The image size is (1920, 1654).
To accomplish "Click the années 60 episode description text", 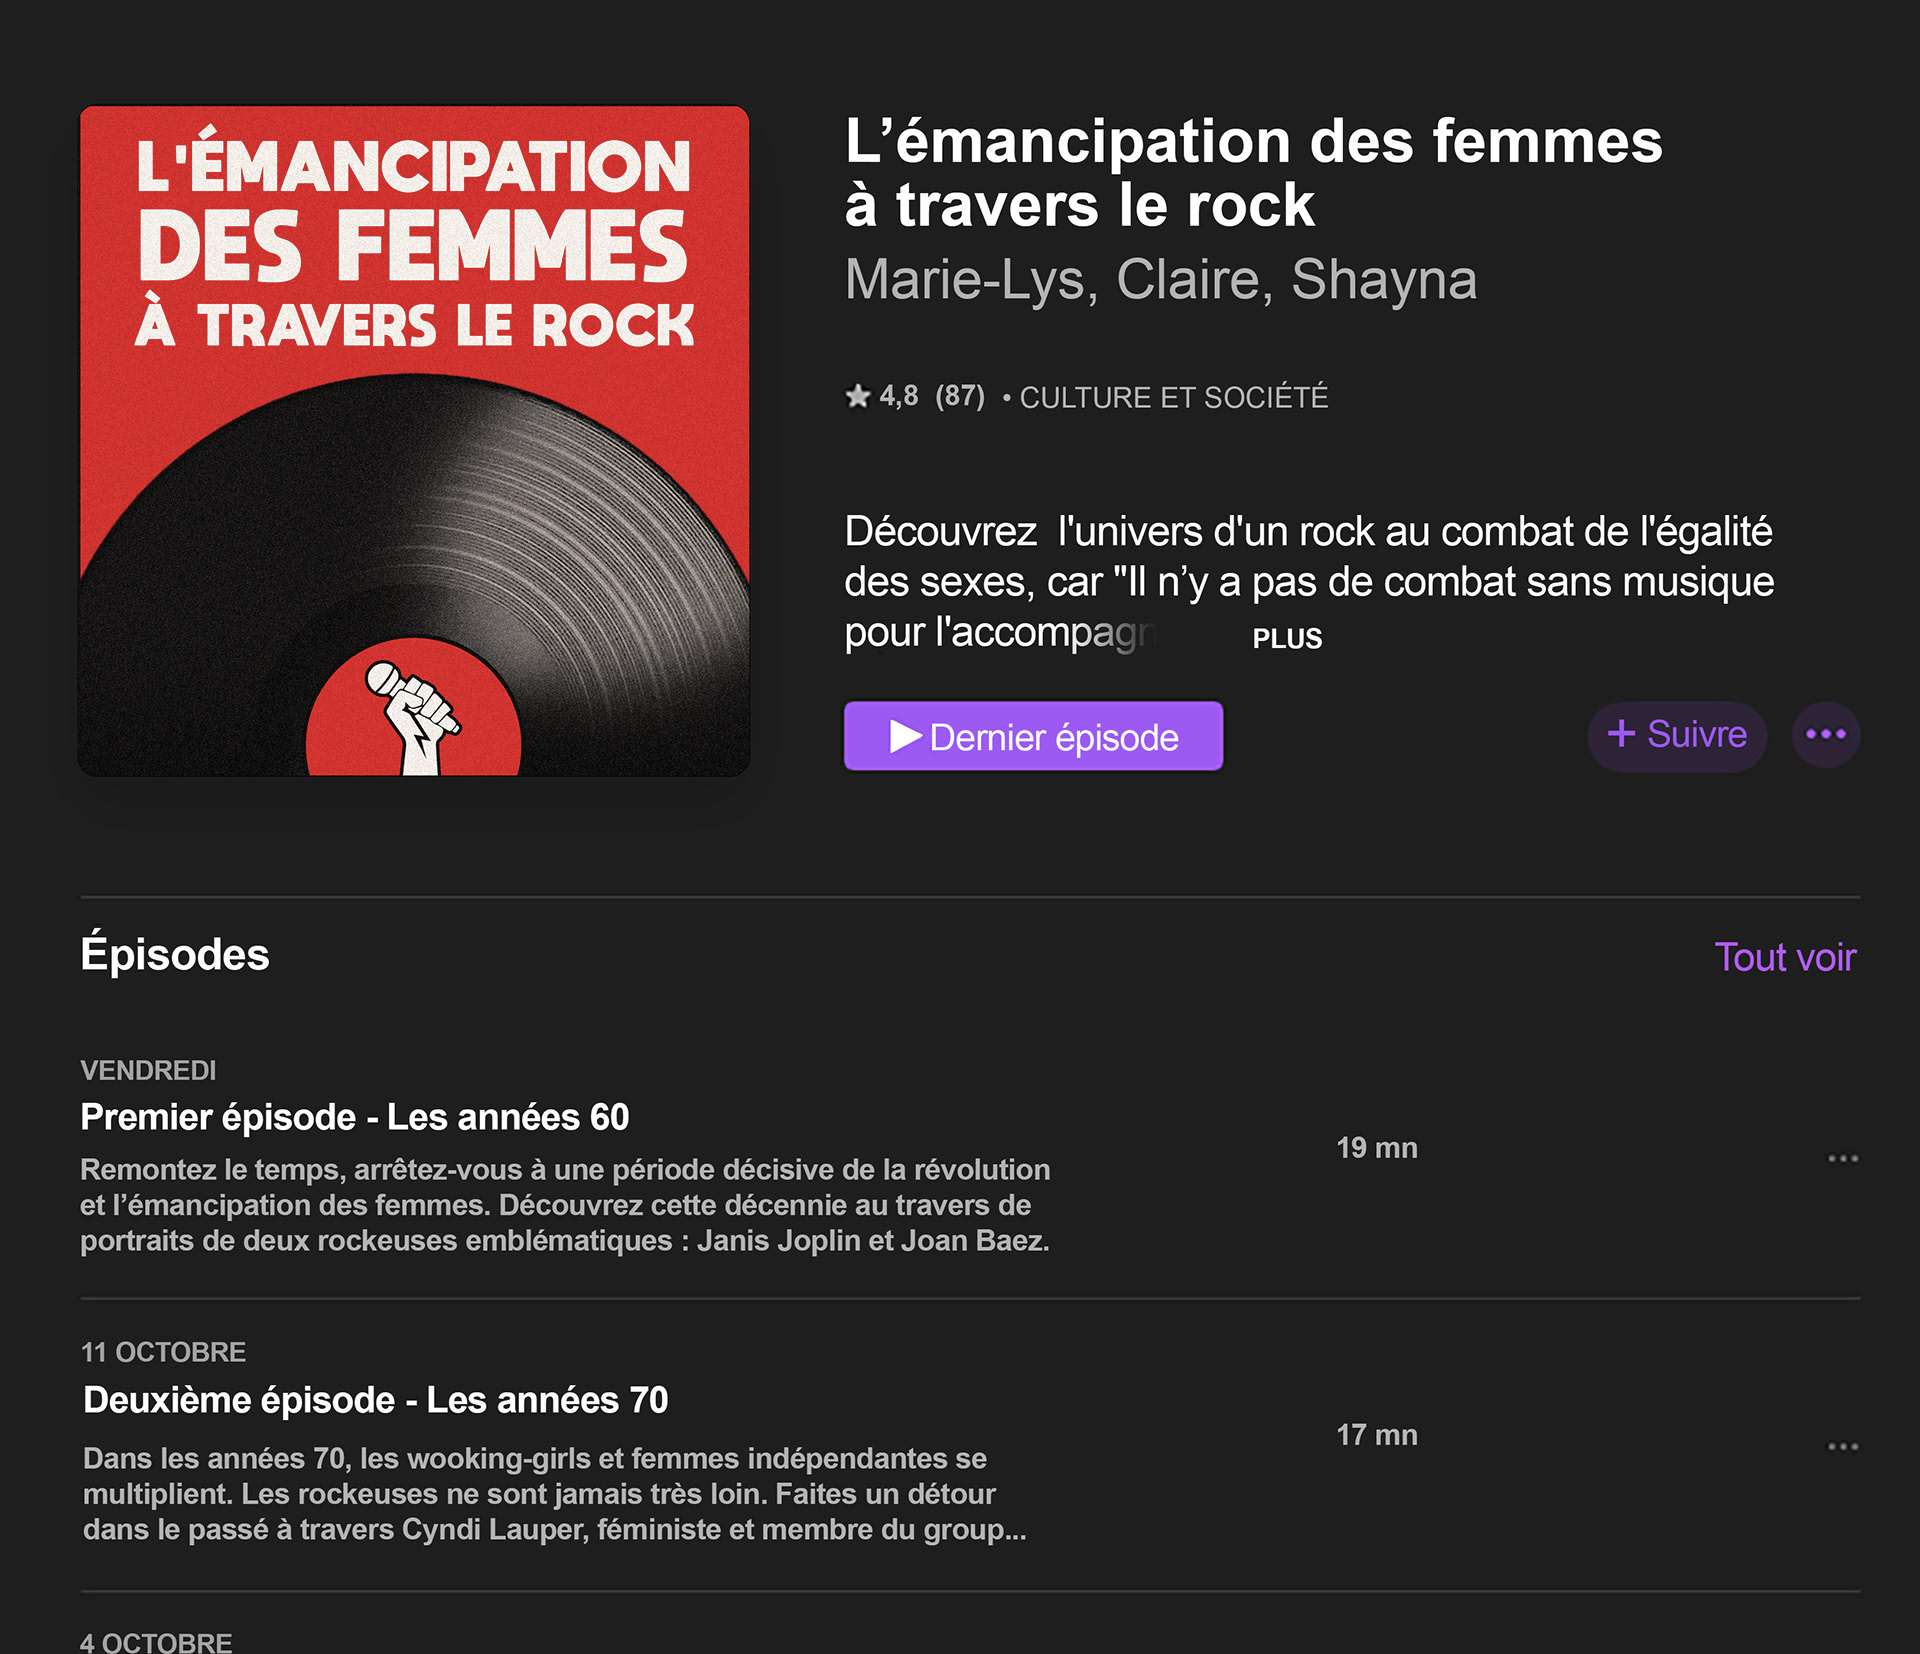I will click(565, 1205).
